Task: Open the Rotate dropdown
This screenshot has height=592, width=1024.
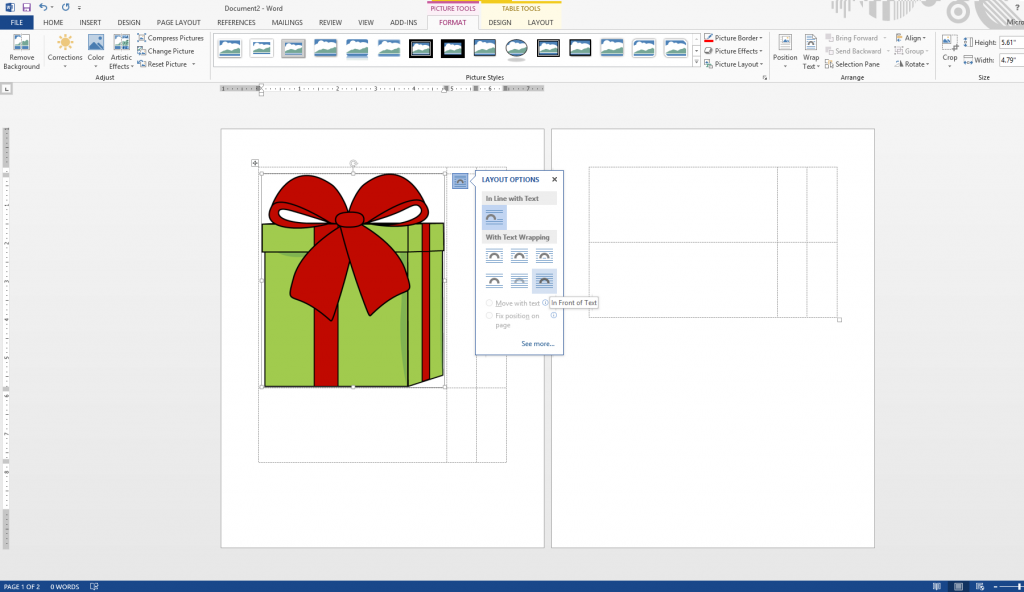Action: click(912, 64)
